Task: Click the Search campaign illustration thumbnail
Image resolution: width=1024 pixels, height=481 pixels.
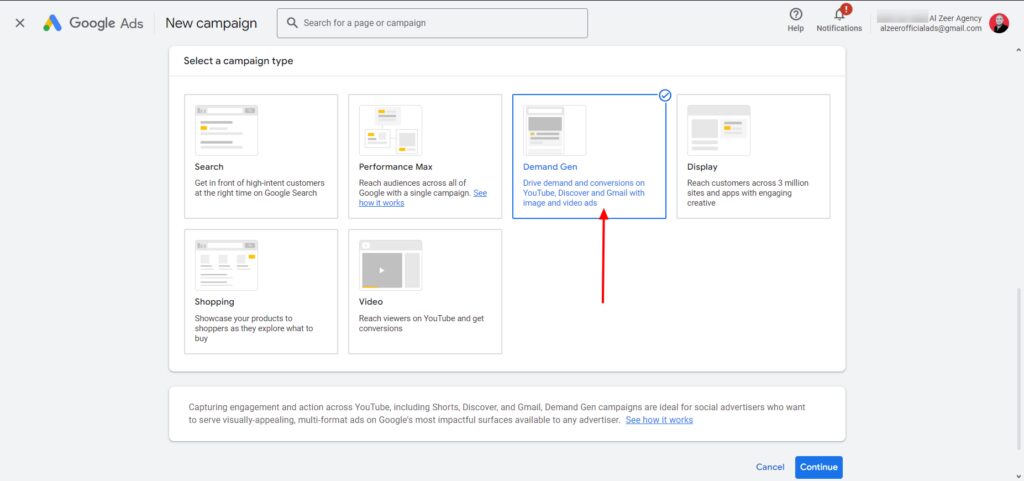Action: (226, 131)
